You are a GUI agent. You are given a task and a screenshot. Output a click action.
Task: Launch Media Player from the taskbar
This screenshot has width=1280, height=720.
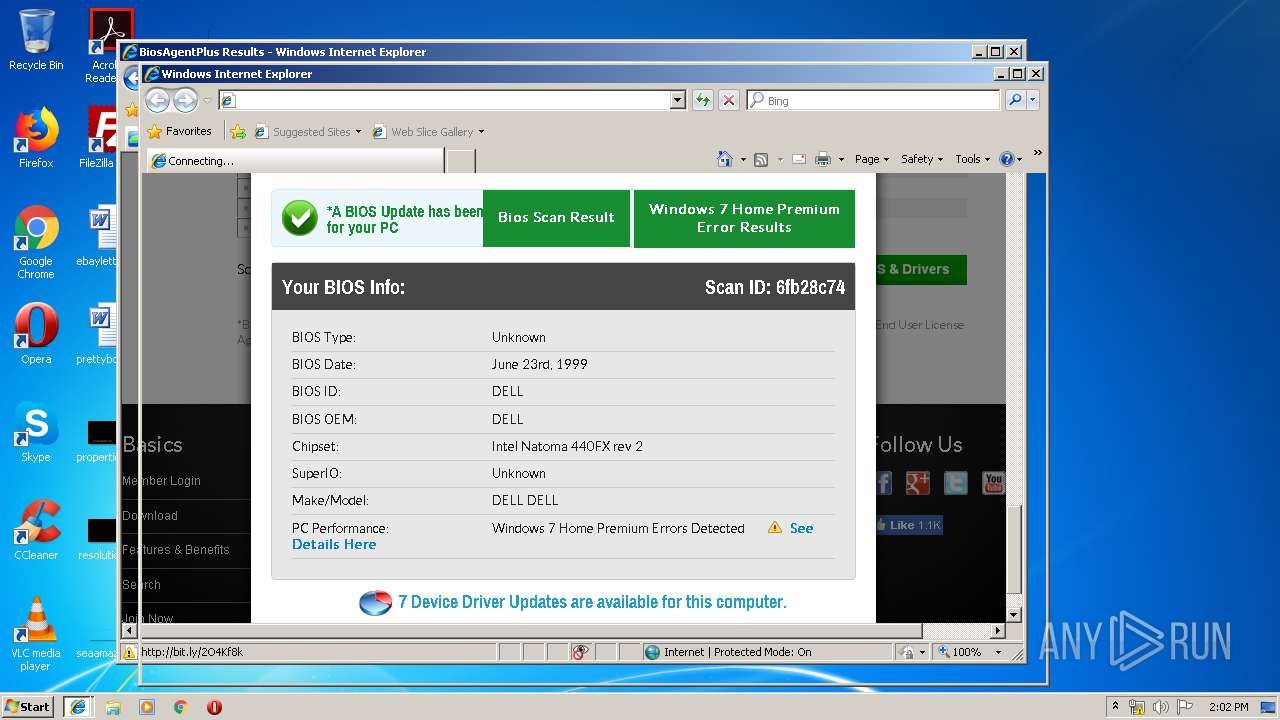pos(147,706)
